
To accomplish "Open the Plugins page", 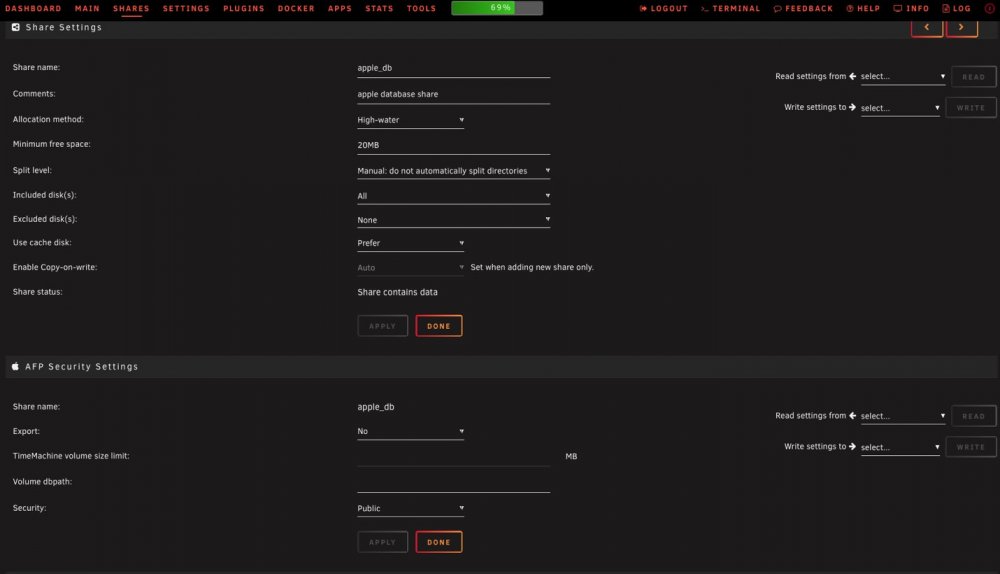I will coord(244,8).
